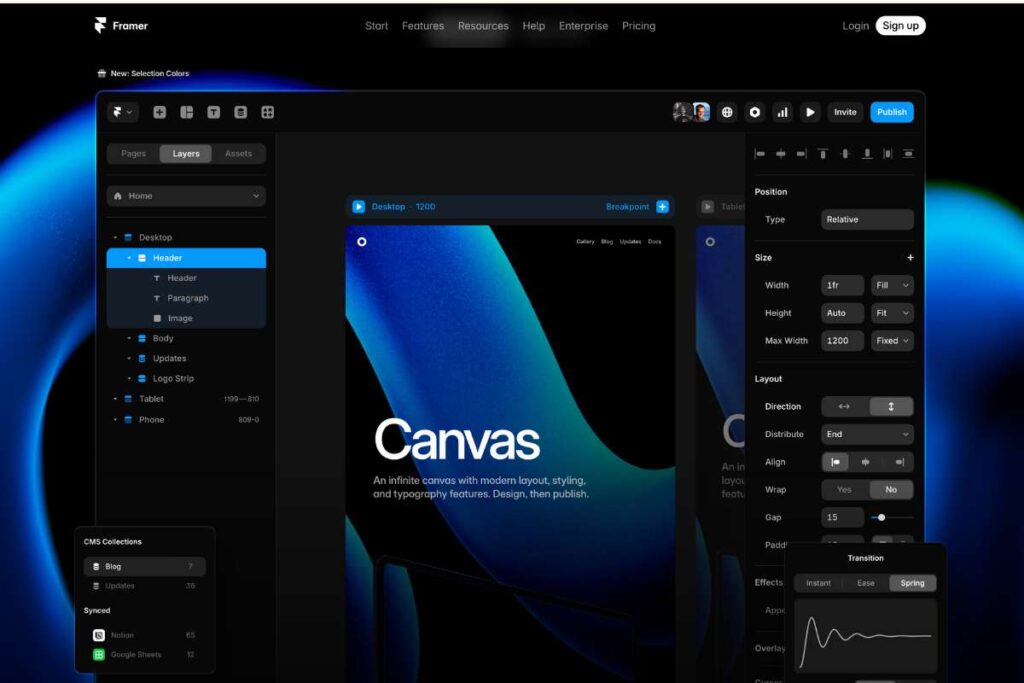Open the globe site settings icon

click(x=727, y=112)
